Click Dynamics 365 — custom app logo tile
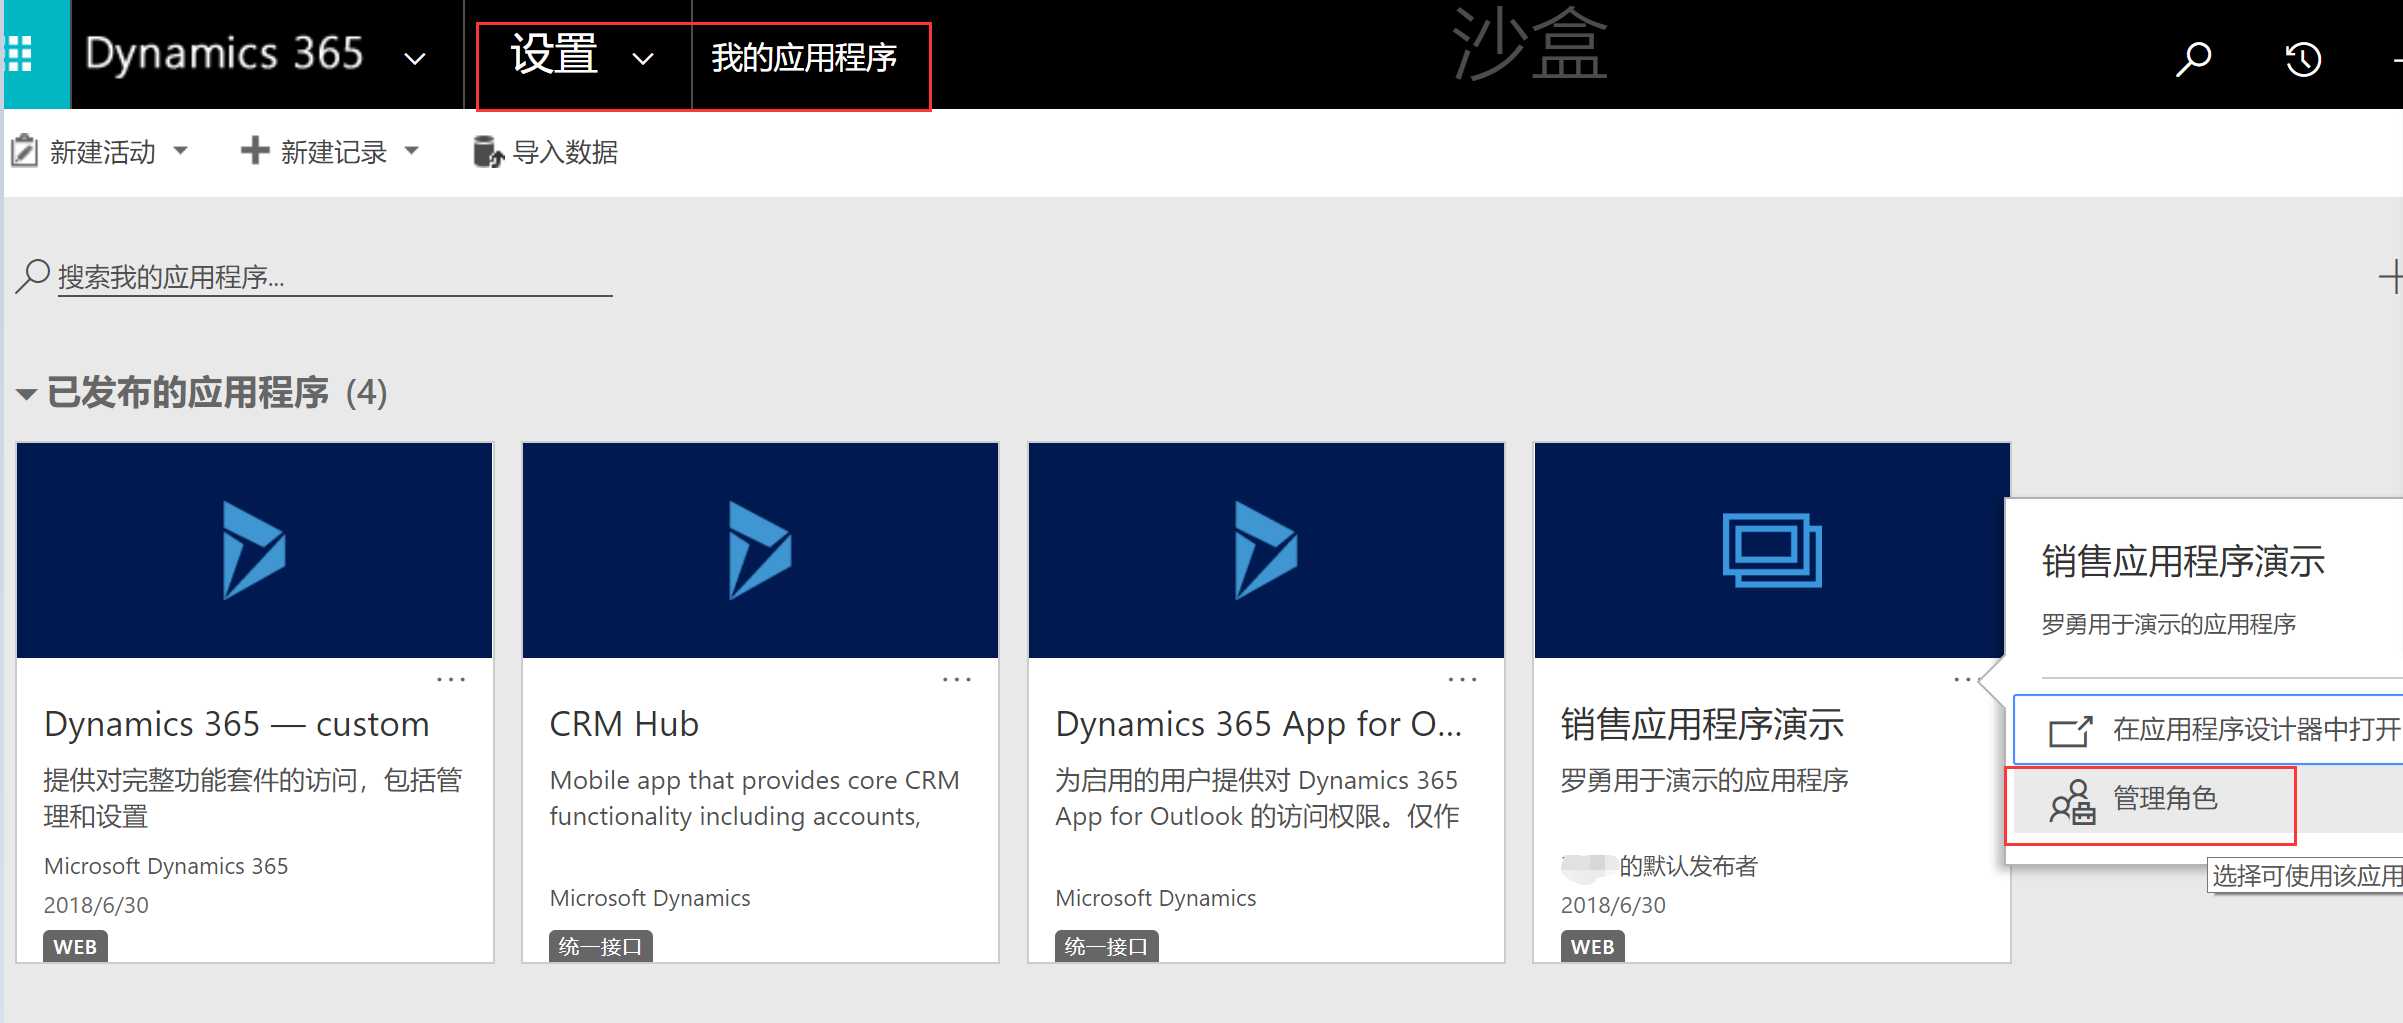The height and width of the screenshot is (1023, 2403). (x=255, y=550)
